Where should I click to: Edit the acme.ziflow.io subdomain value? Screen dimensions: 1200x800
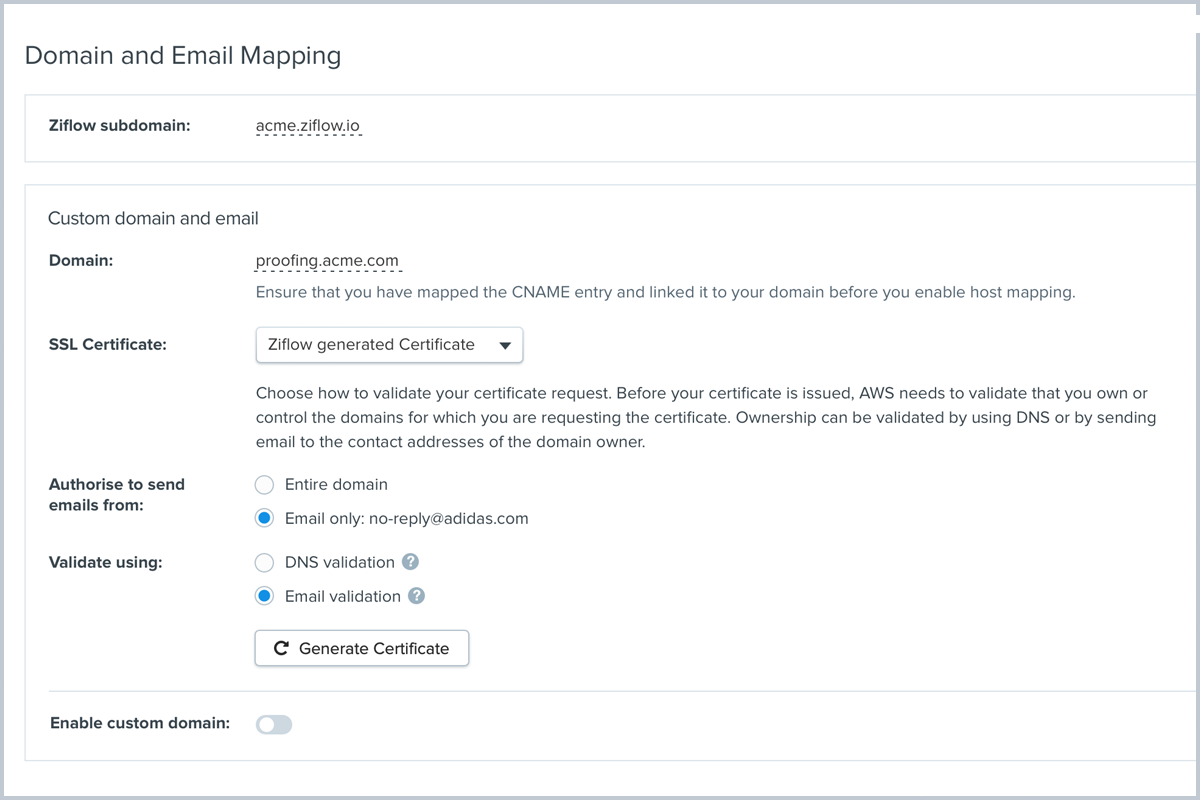[x=308, y=126]
